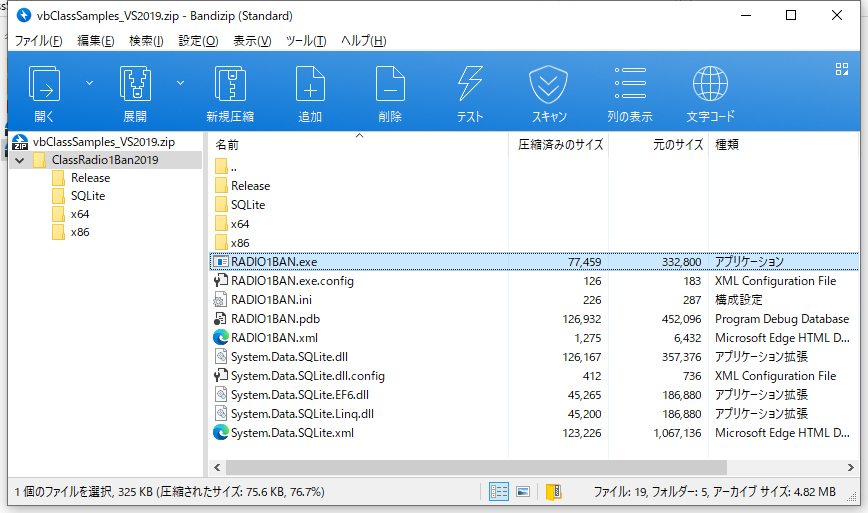The height and width of the screenshot is (513, 868).
Task: Click the RADIO1BAN.exe application icon
Action: (x=220, y=262)
